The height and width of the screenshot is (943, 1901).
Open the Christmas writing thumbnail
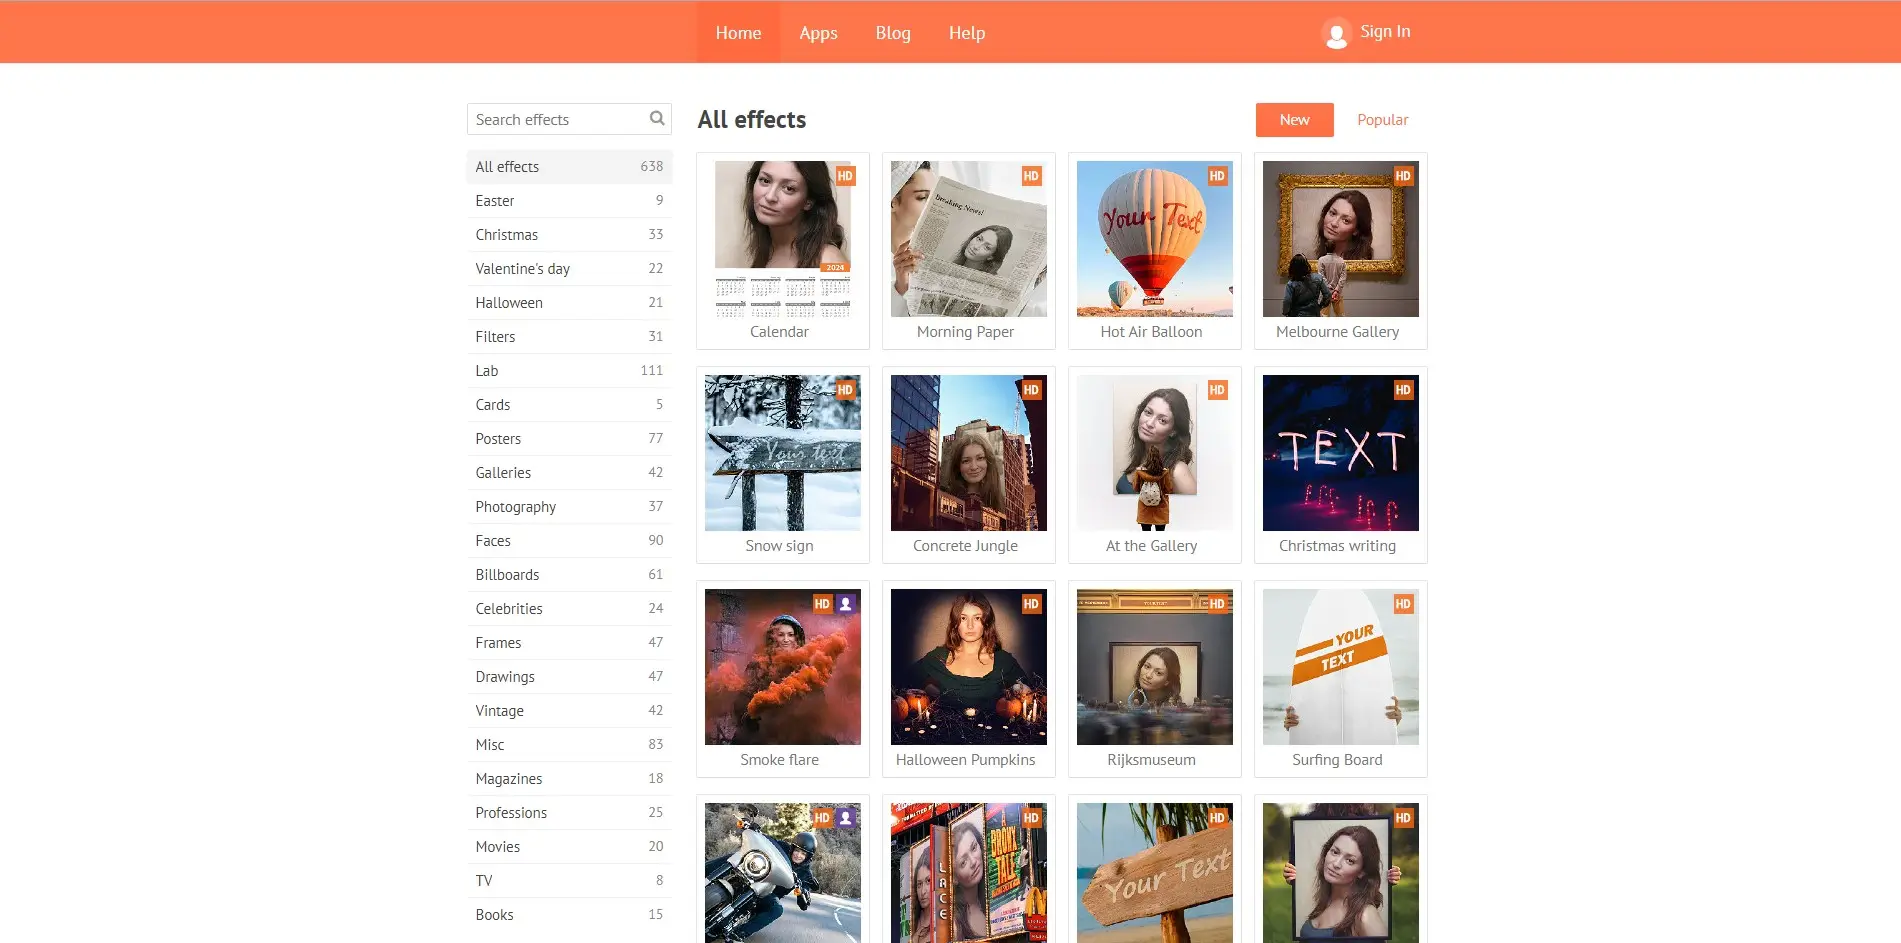[x=1341, y=453]
